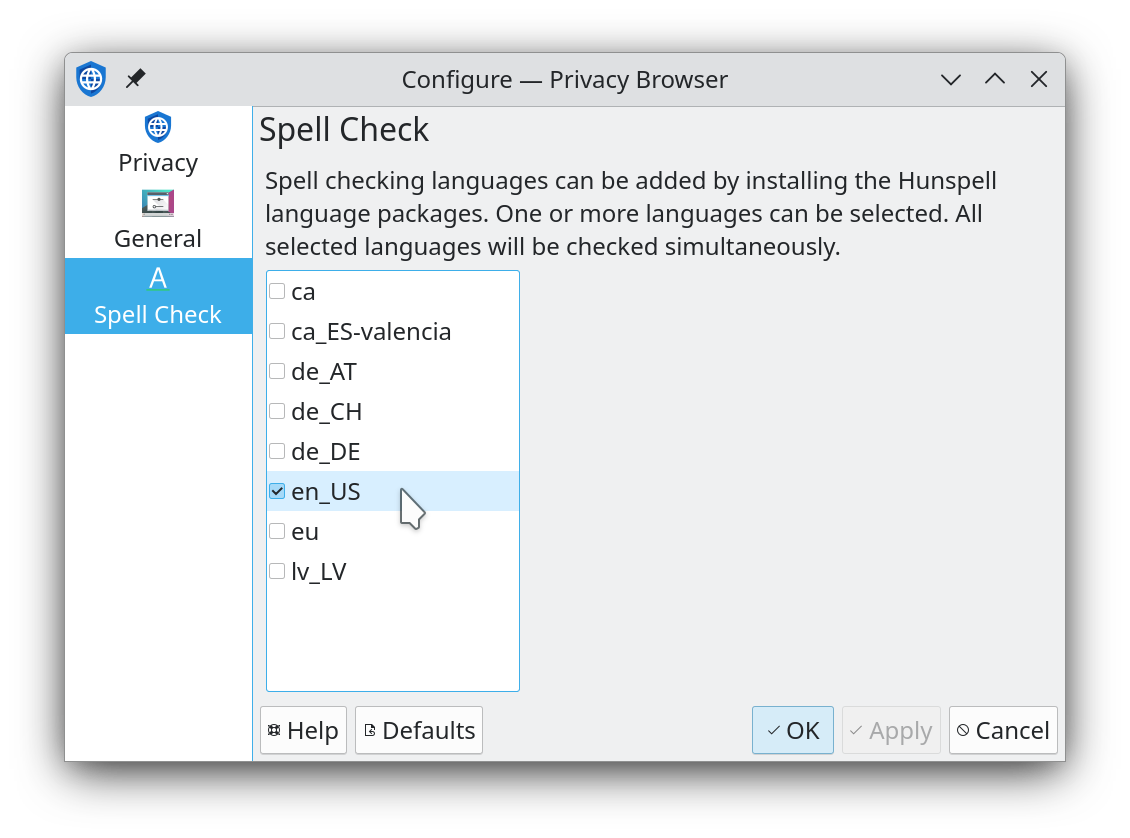Select the Spell Check sidebar icon
The height and width of the screenshot is (838, 1130).
(158, 278)
